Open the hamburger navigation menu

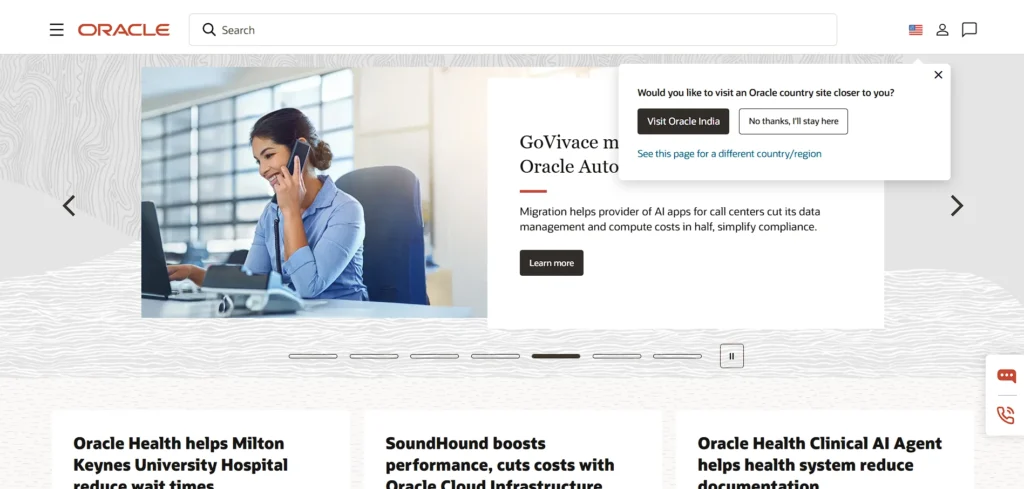click(x=57, y=30)
